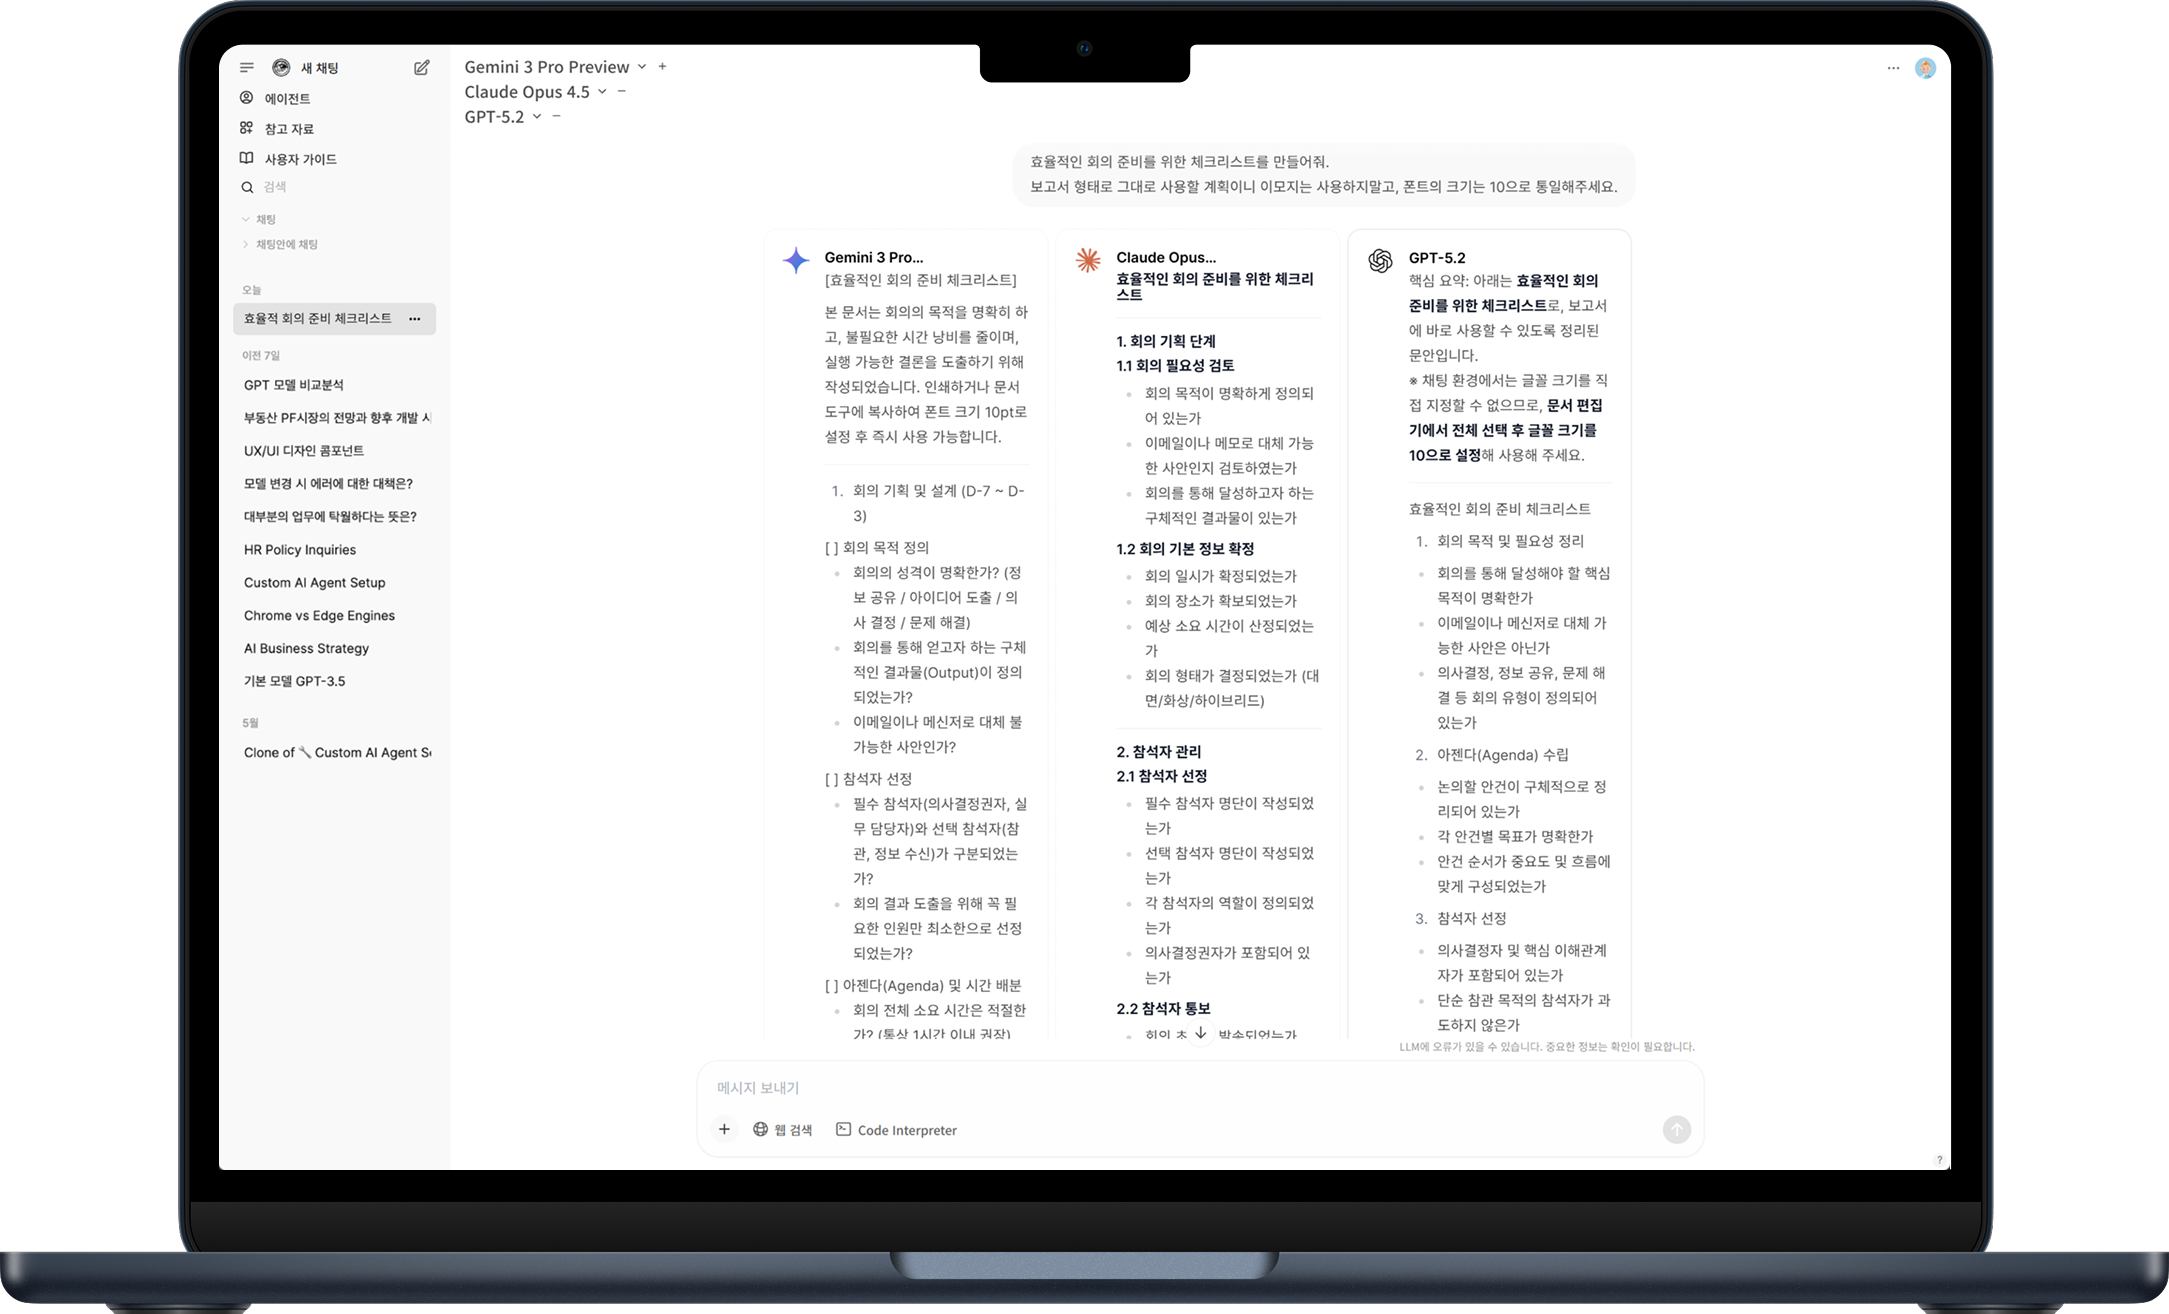Click the new chat edit icon
The image size is (2169, 1314).
(421, 68)
